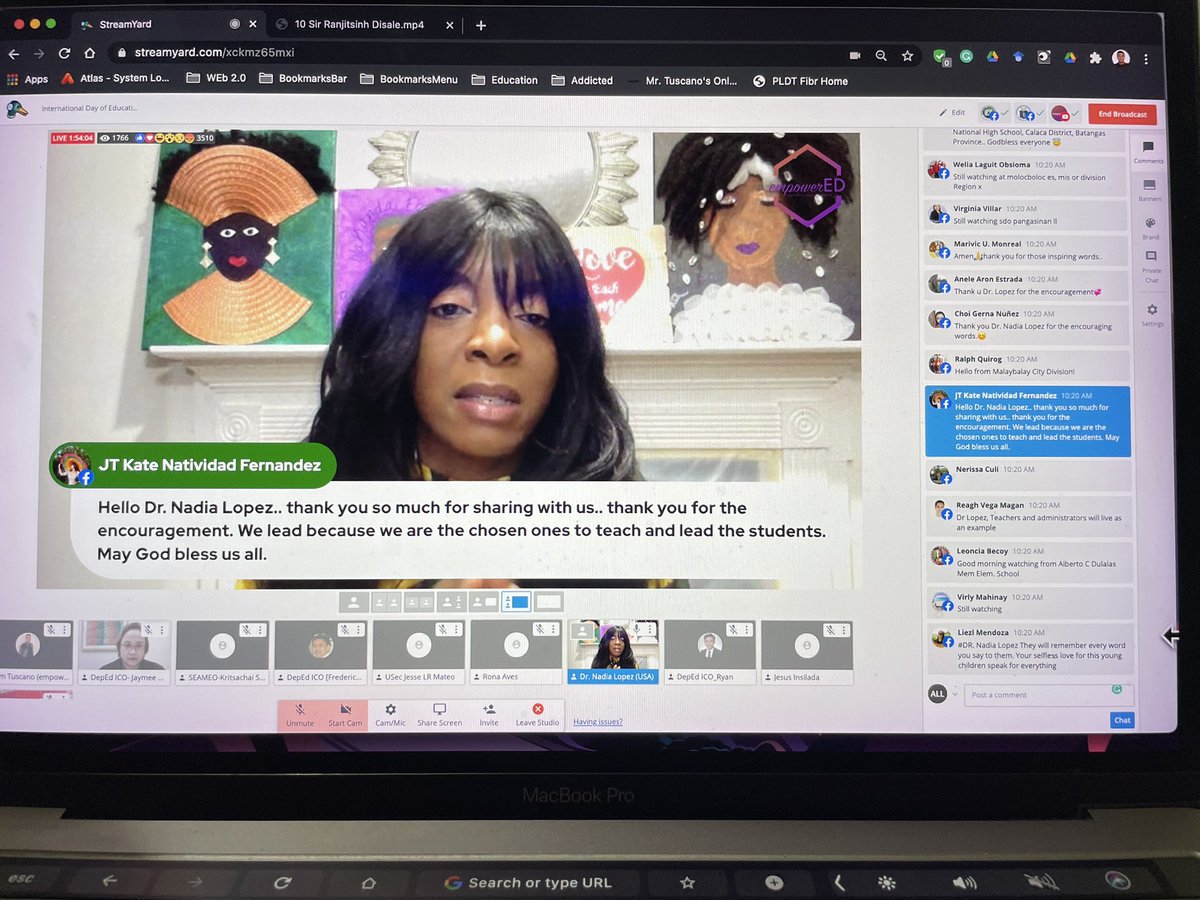Toggle the second Facebook destination
This screenshot has height=900, width=1200.
point(1029,113)
